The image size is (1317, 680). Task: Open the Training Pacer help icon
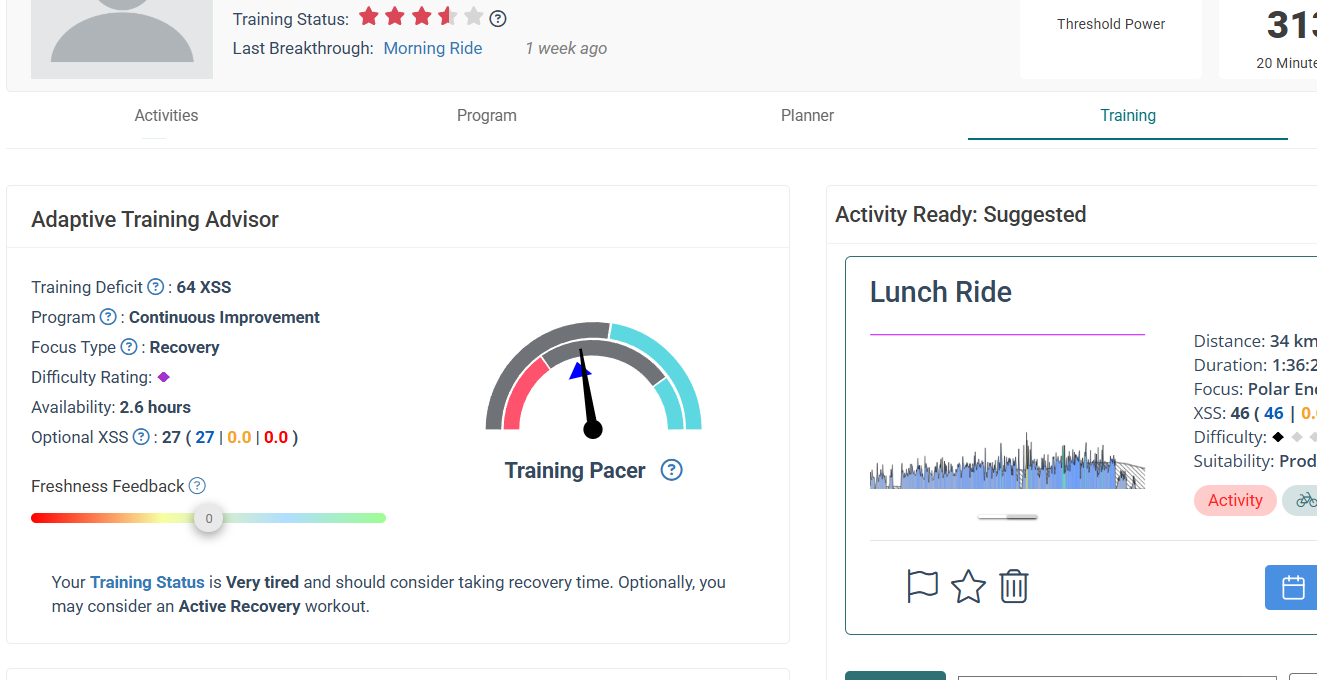[672, 470]
